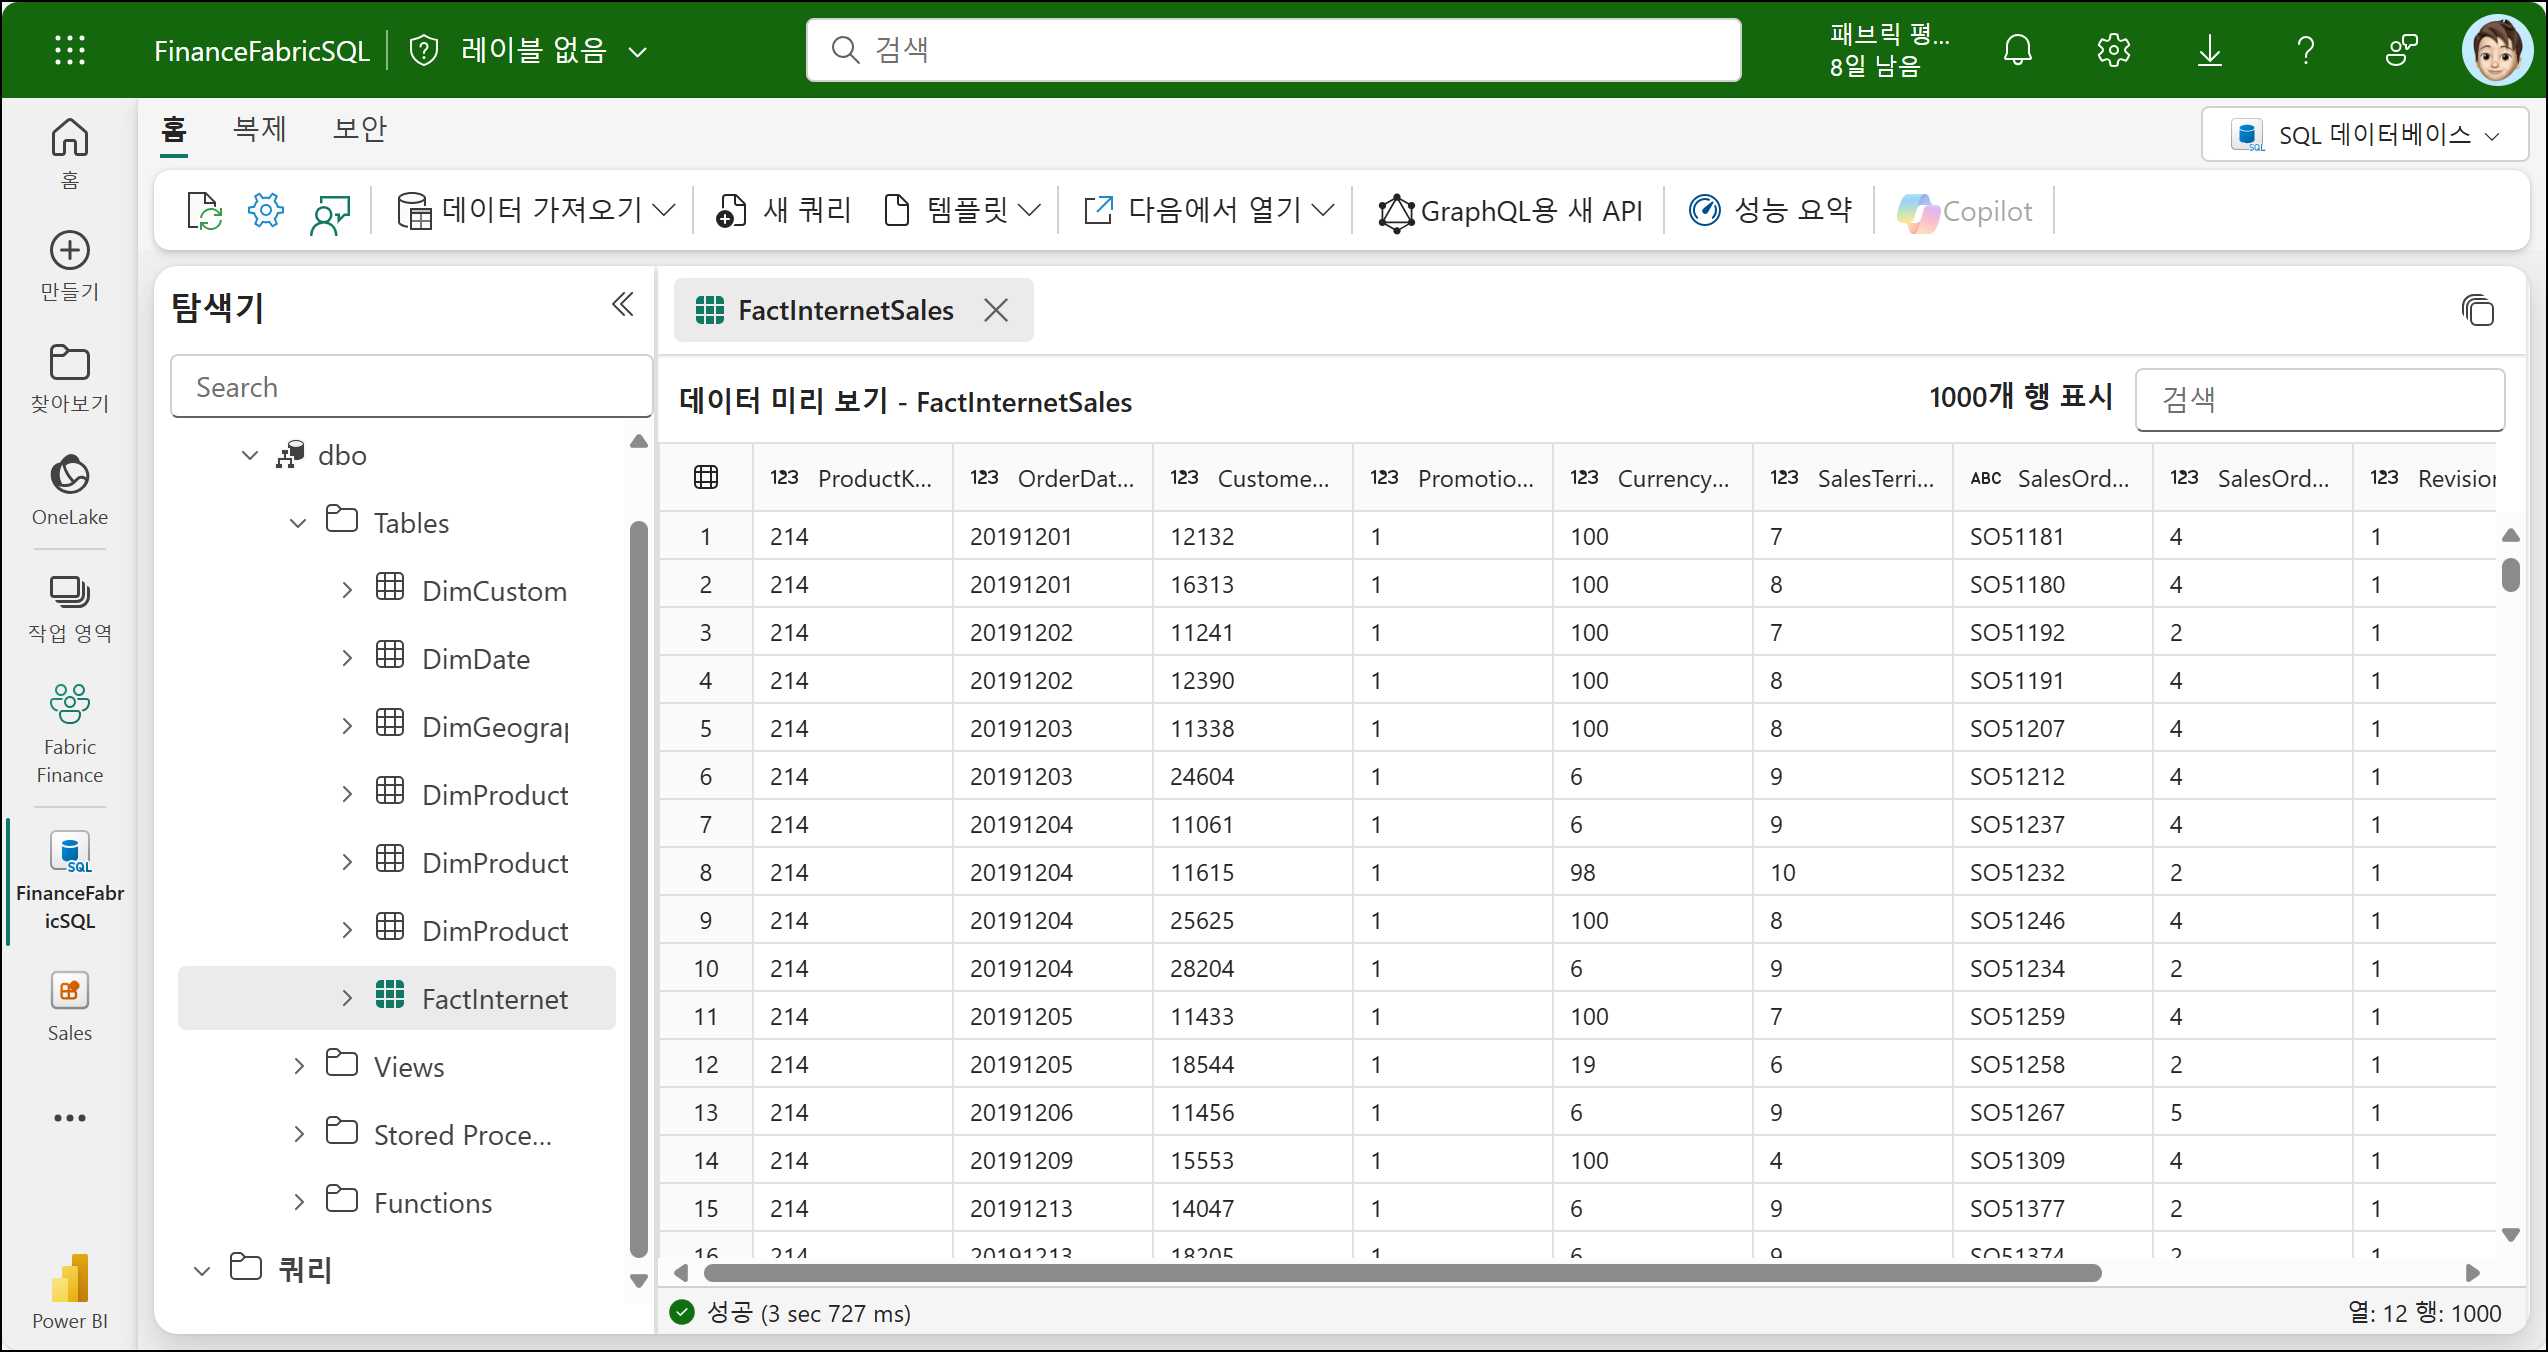The width and height of the screenshot is (2548, 1352).
Task: Click the Copilot button
Action: click(x=1966, y=211)
